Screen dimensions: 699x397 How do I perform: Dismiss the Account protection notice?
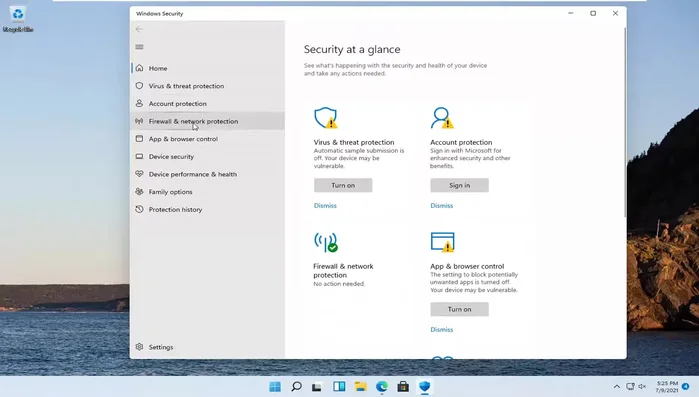point(441,205)
